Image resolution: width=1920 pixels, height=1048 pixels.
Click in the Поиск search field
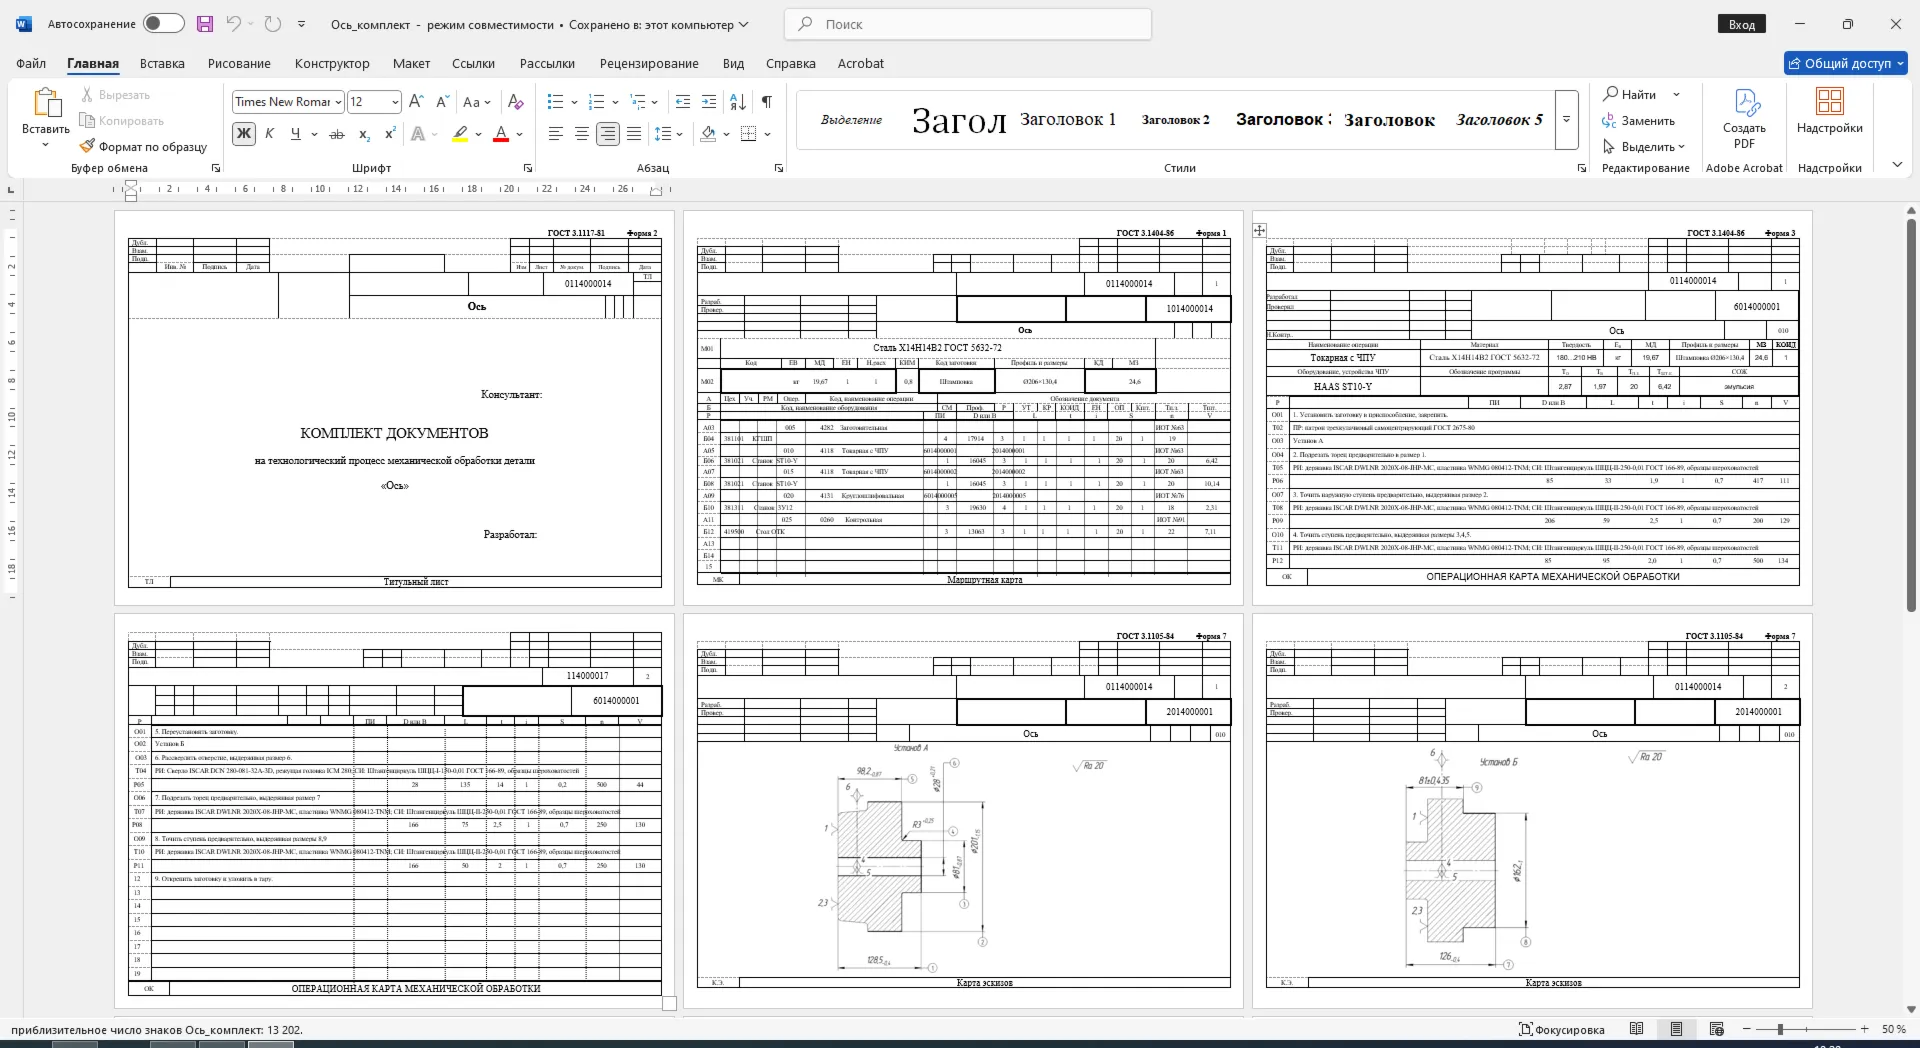(x=968, y=24)
